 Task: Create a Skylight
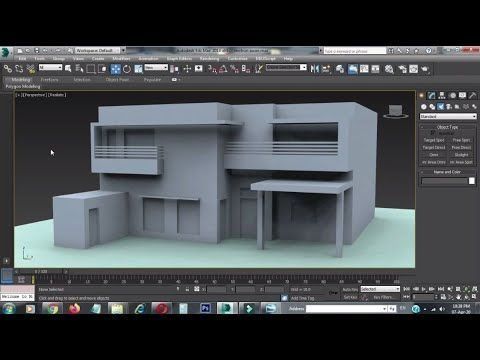pos(461,155)
